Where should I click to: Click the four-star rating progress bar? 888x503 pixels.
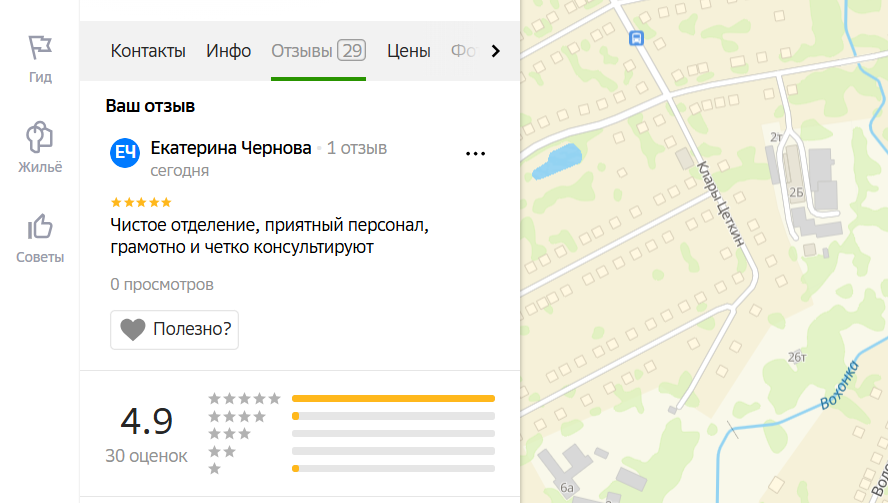click(x=393, y=416)
